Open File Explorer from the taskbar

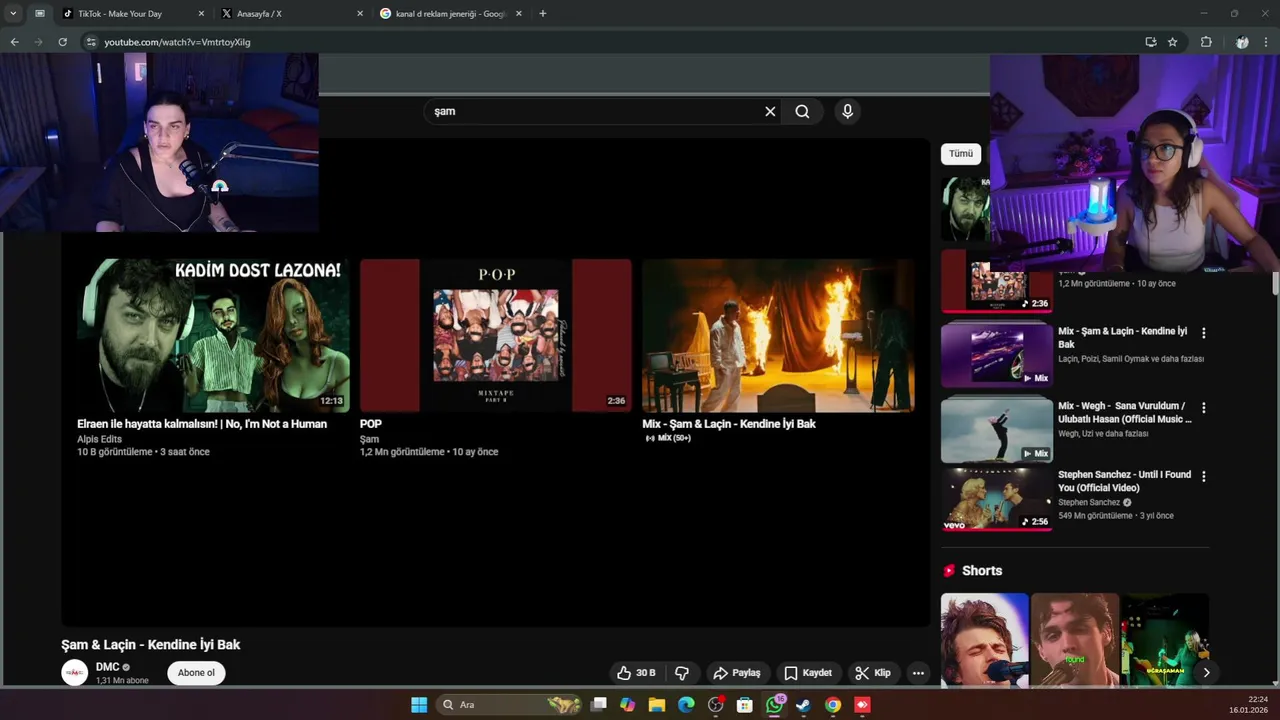coord(657,705)
